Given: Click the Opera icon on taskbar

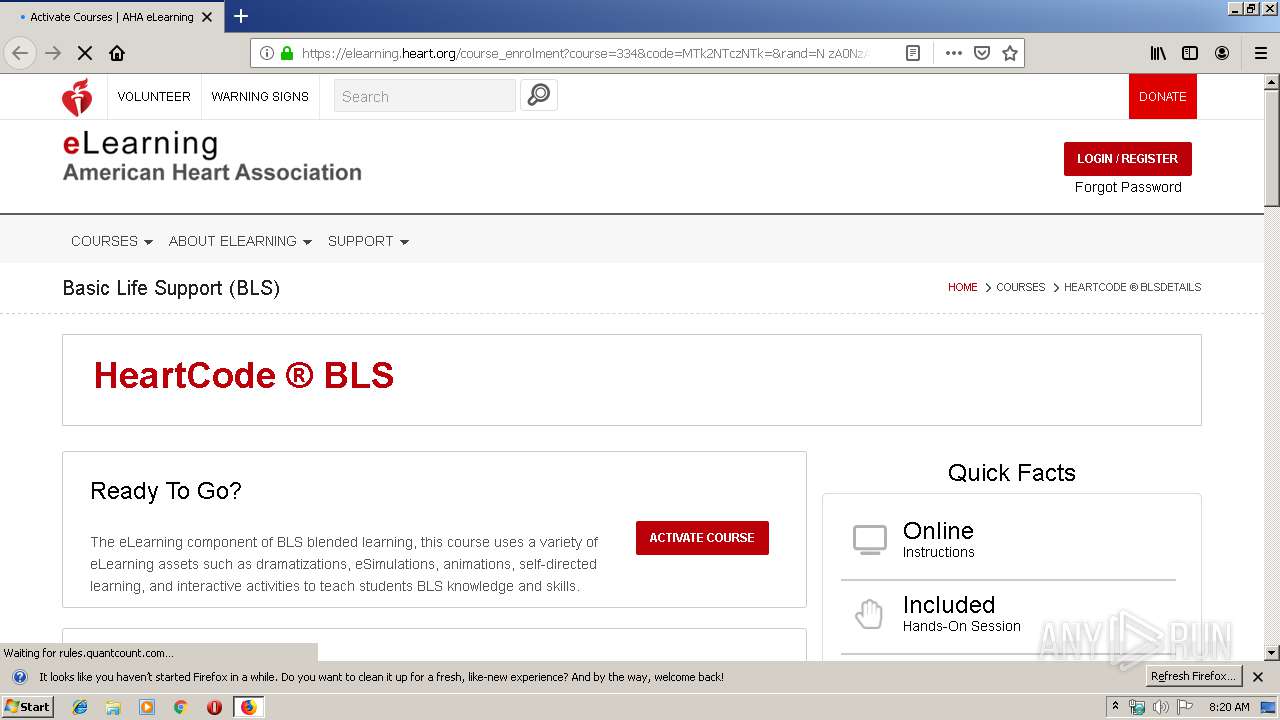Looking at the screenshot, I should coord(214,707).
